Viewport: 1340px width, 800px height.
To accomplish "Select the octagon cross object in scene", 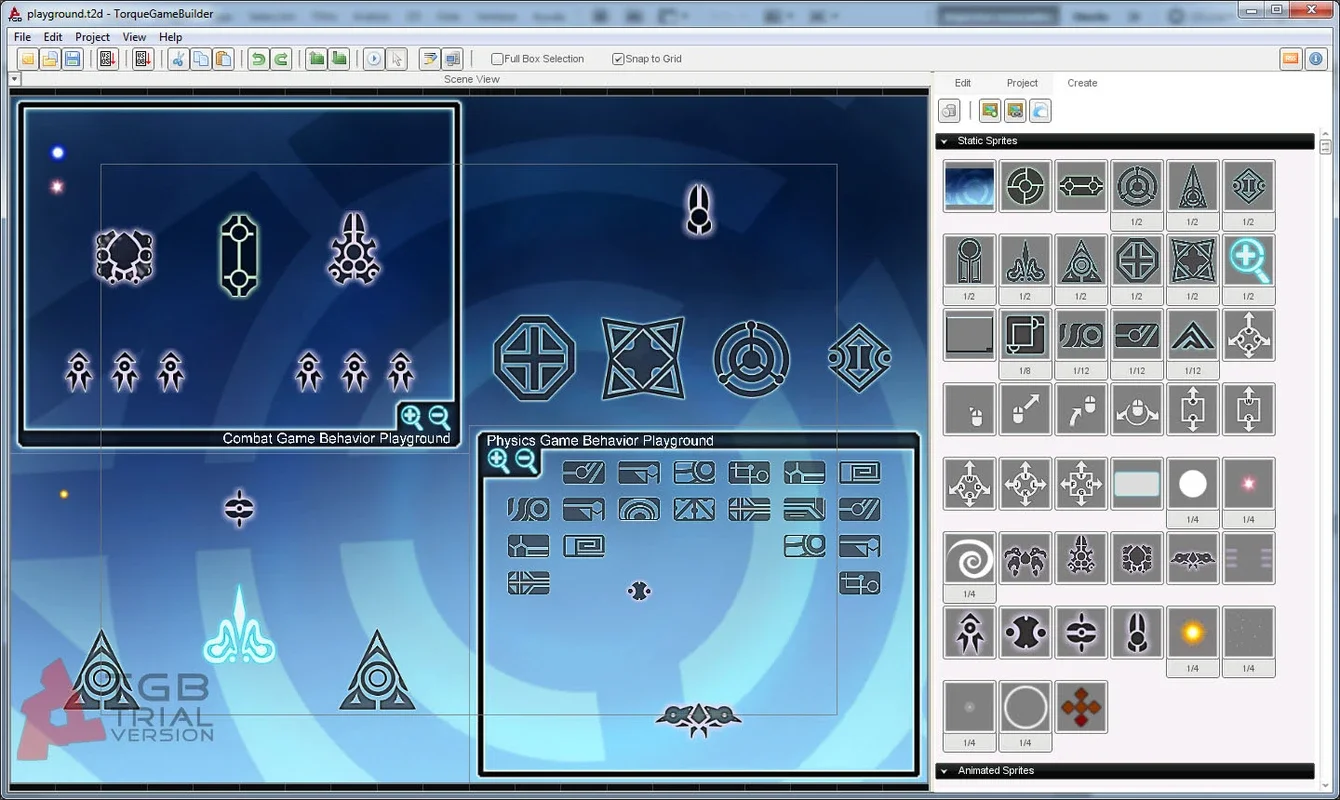I will [x=535, y=358].
